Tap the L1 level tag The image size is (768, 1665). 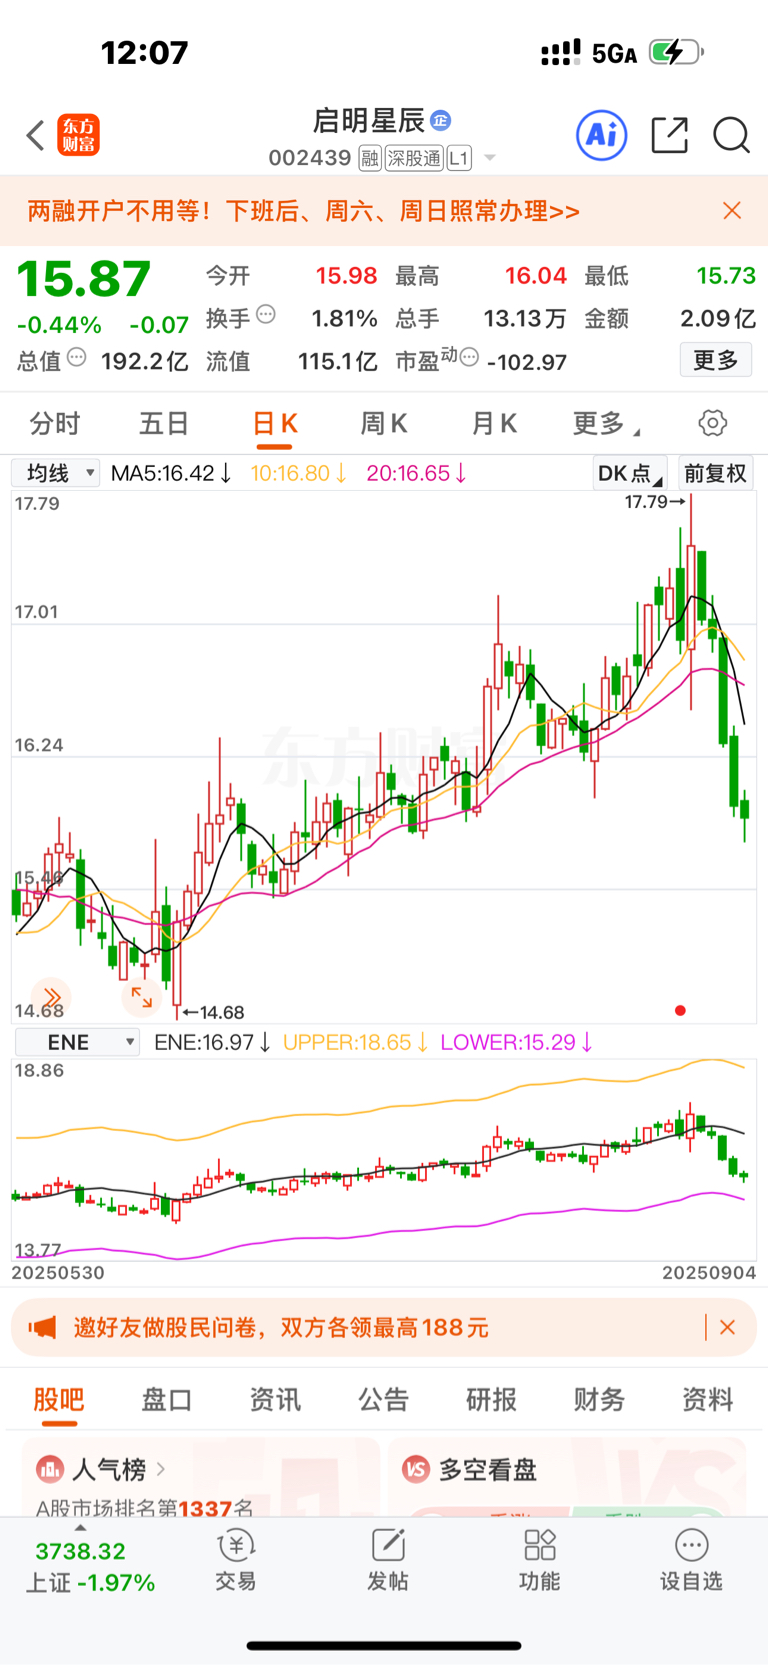click(459, 158)
